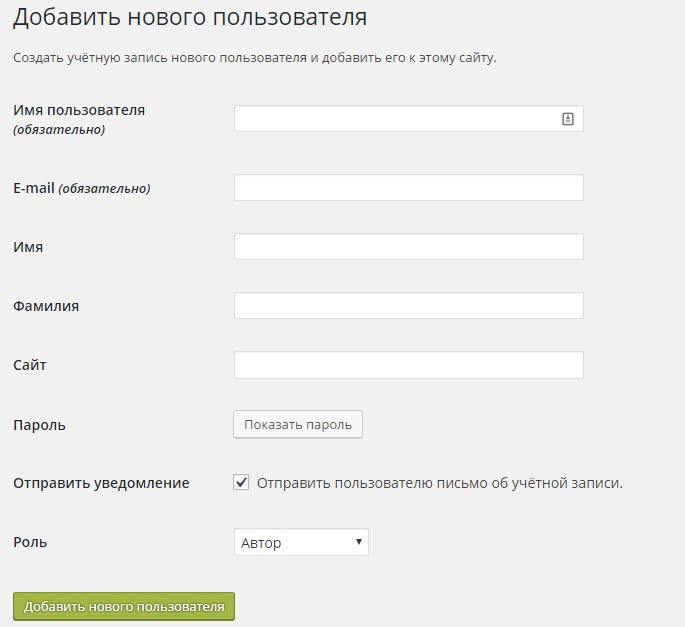
Task: Click the 'Отправить уведомление' row label
Action: click(101, 483)
